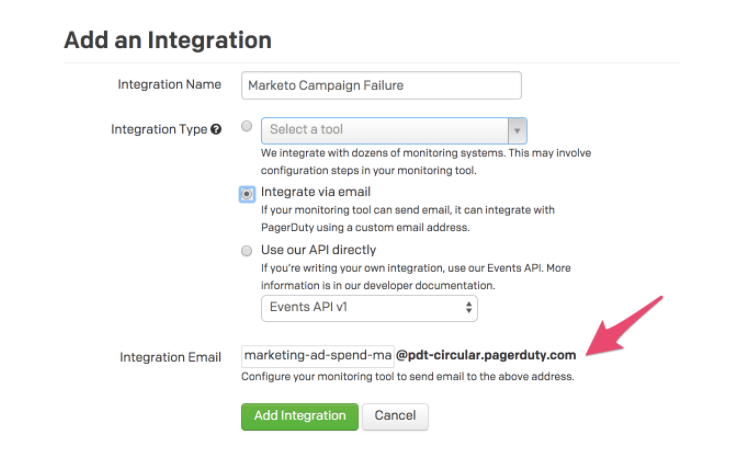Select the Use our API directly radio button
Viewport: 740px width, 476px height.
tap(247, 251)
